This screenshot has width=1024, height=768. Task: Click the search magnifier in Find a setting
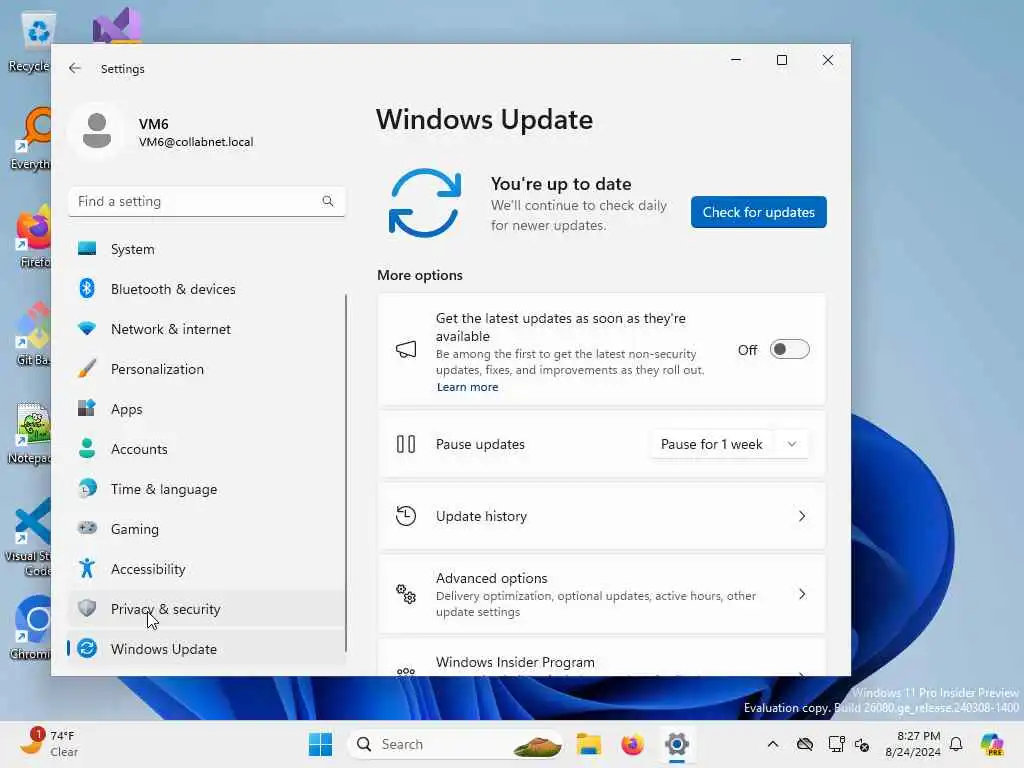[328, 201]
